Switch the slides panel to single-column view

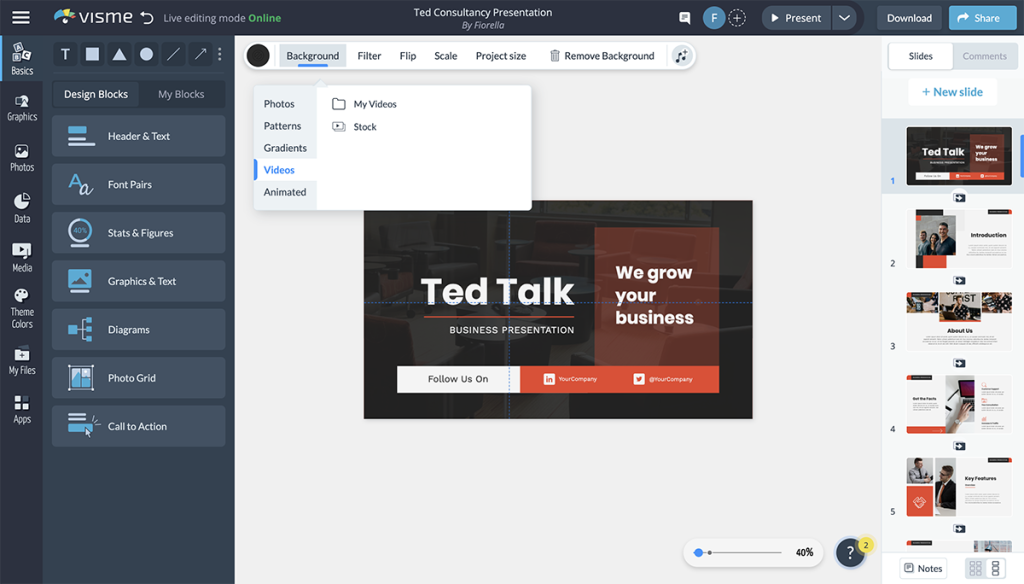[996, 567]
